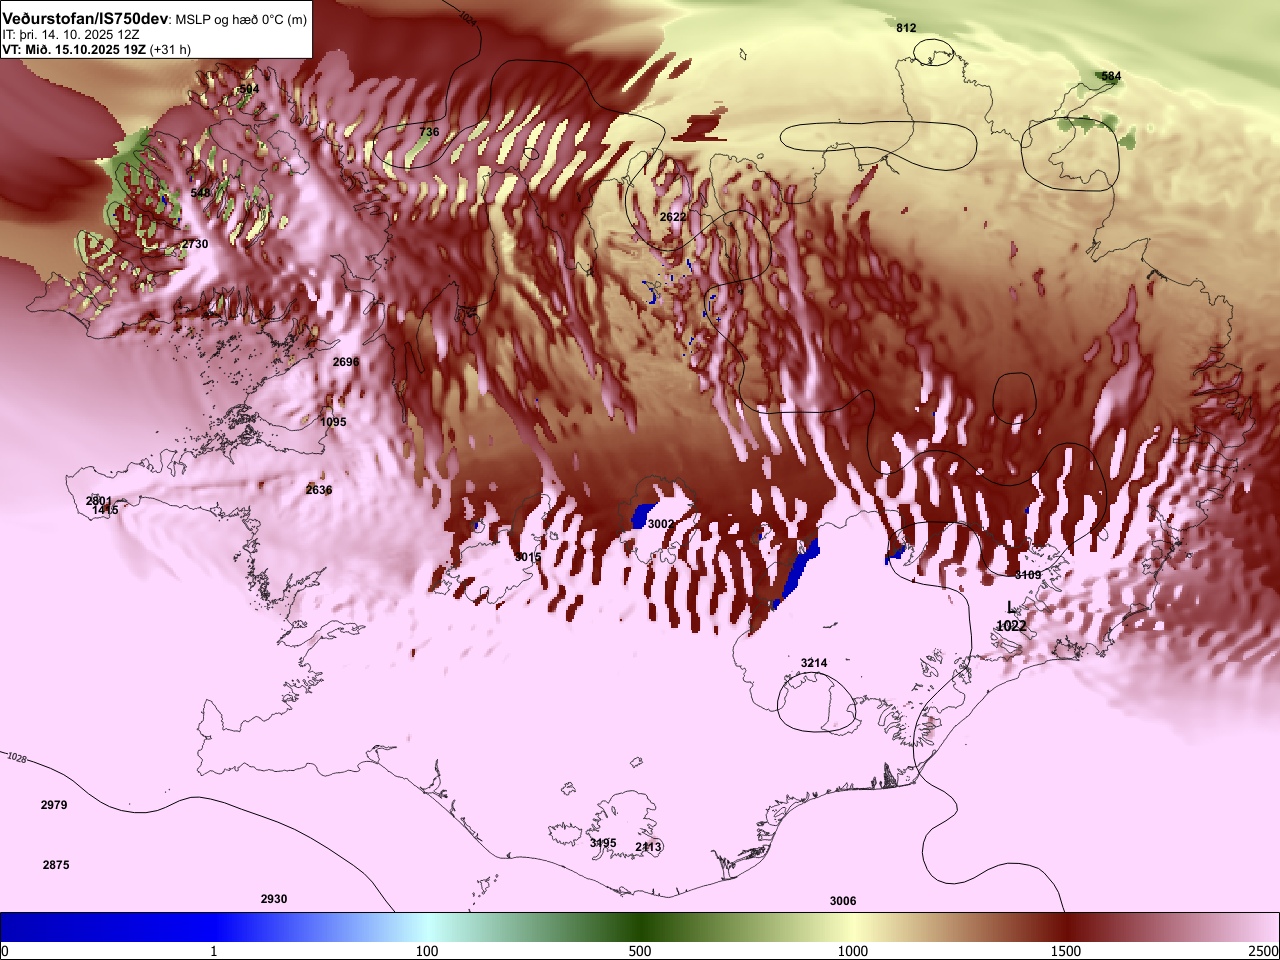The width and height of the screenshot is (1280, 960).
Task: Click the 1415 height value
Action: pyautogui.click(x=105, y=510)
